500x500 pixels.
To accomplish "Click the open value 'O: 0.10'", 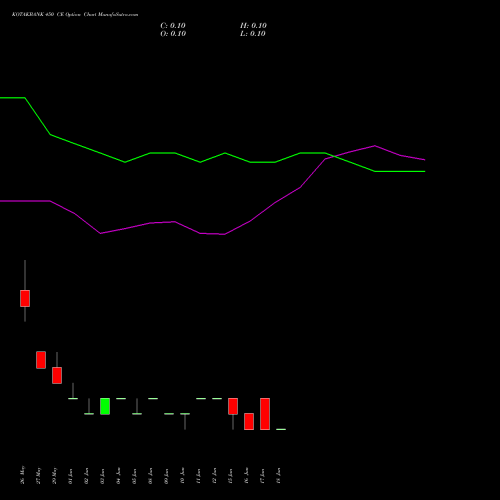I will pyautogui.click(x=173, y=34).
